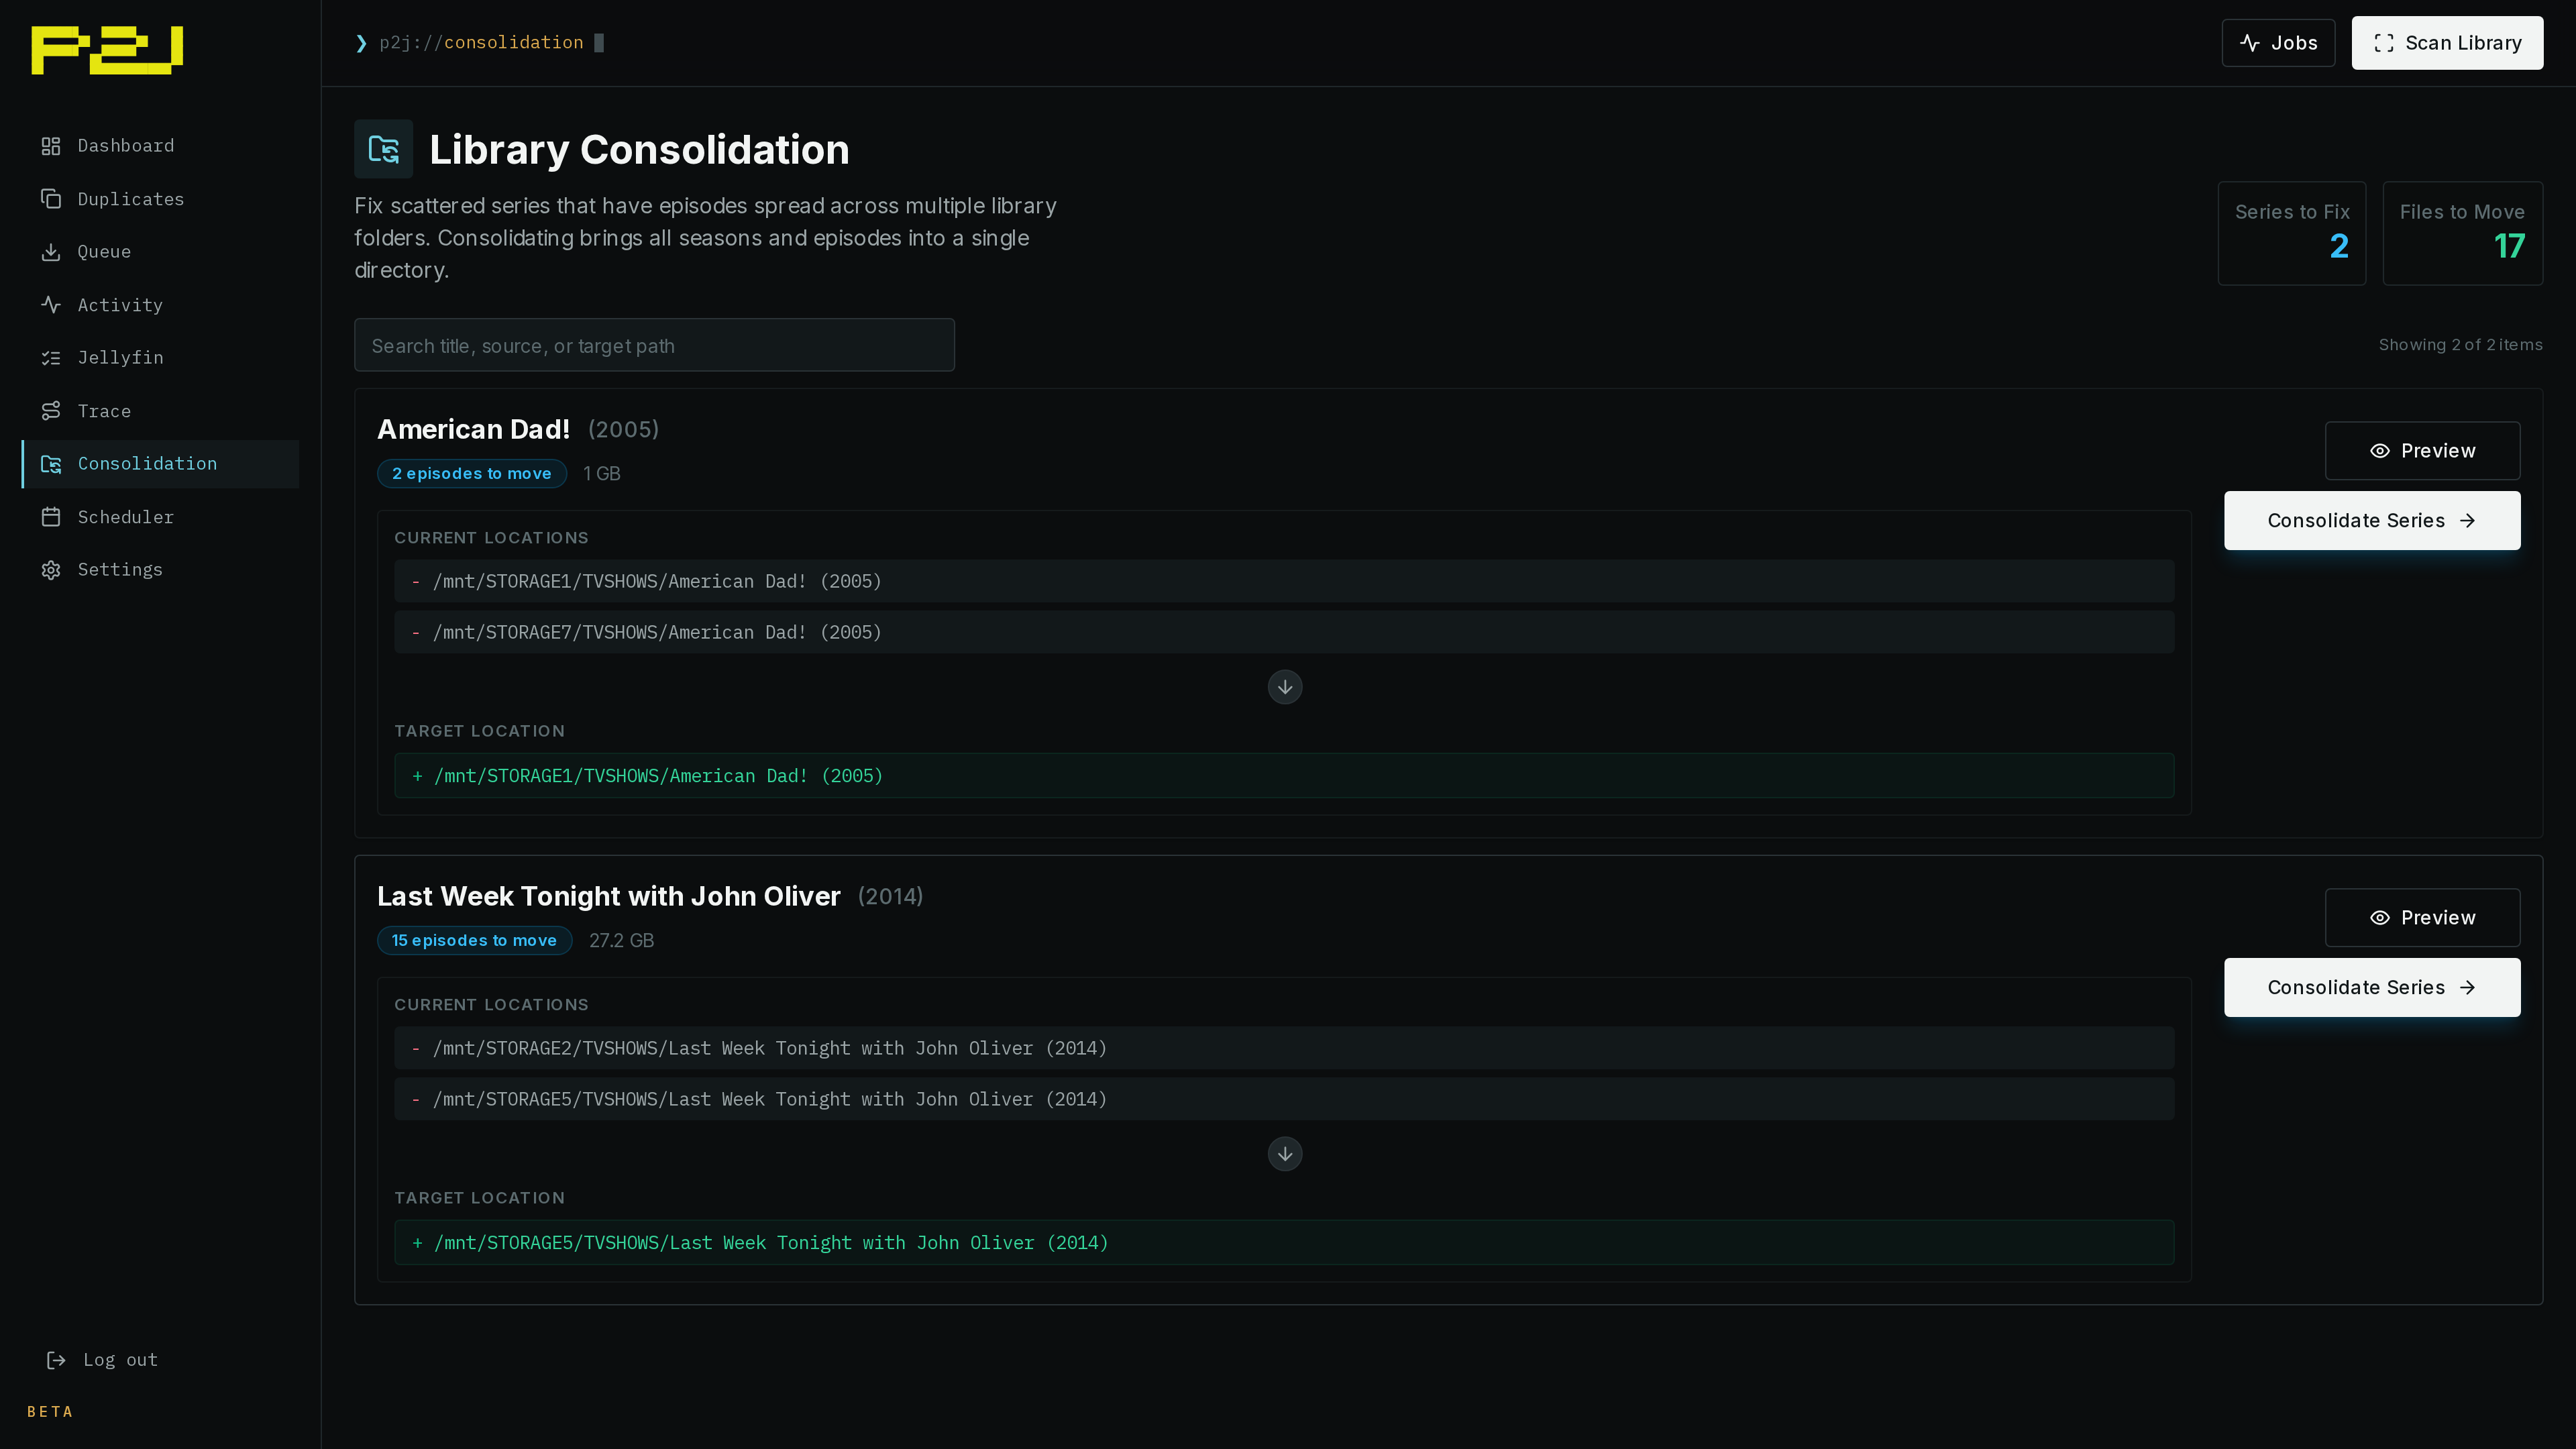Click the eye icon in Last Week Tonight Preview
This screenshot has width=2576, height=1449.
click(2380, 918)
